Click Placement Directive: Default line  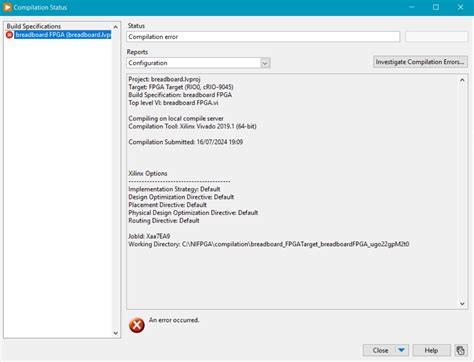pyautogui.click(x=167, y=205)
